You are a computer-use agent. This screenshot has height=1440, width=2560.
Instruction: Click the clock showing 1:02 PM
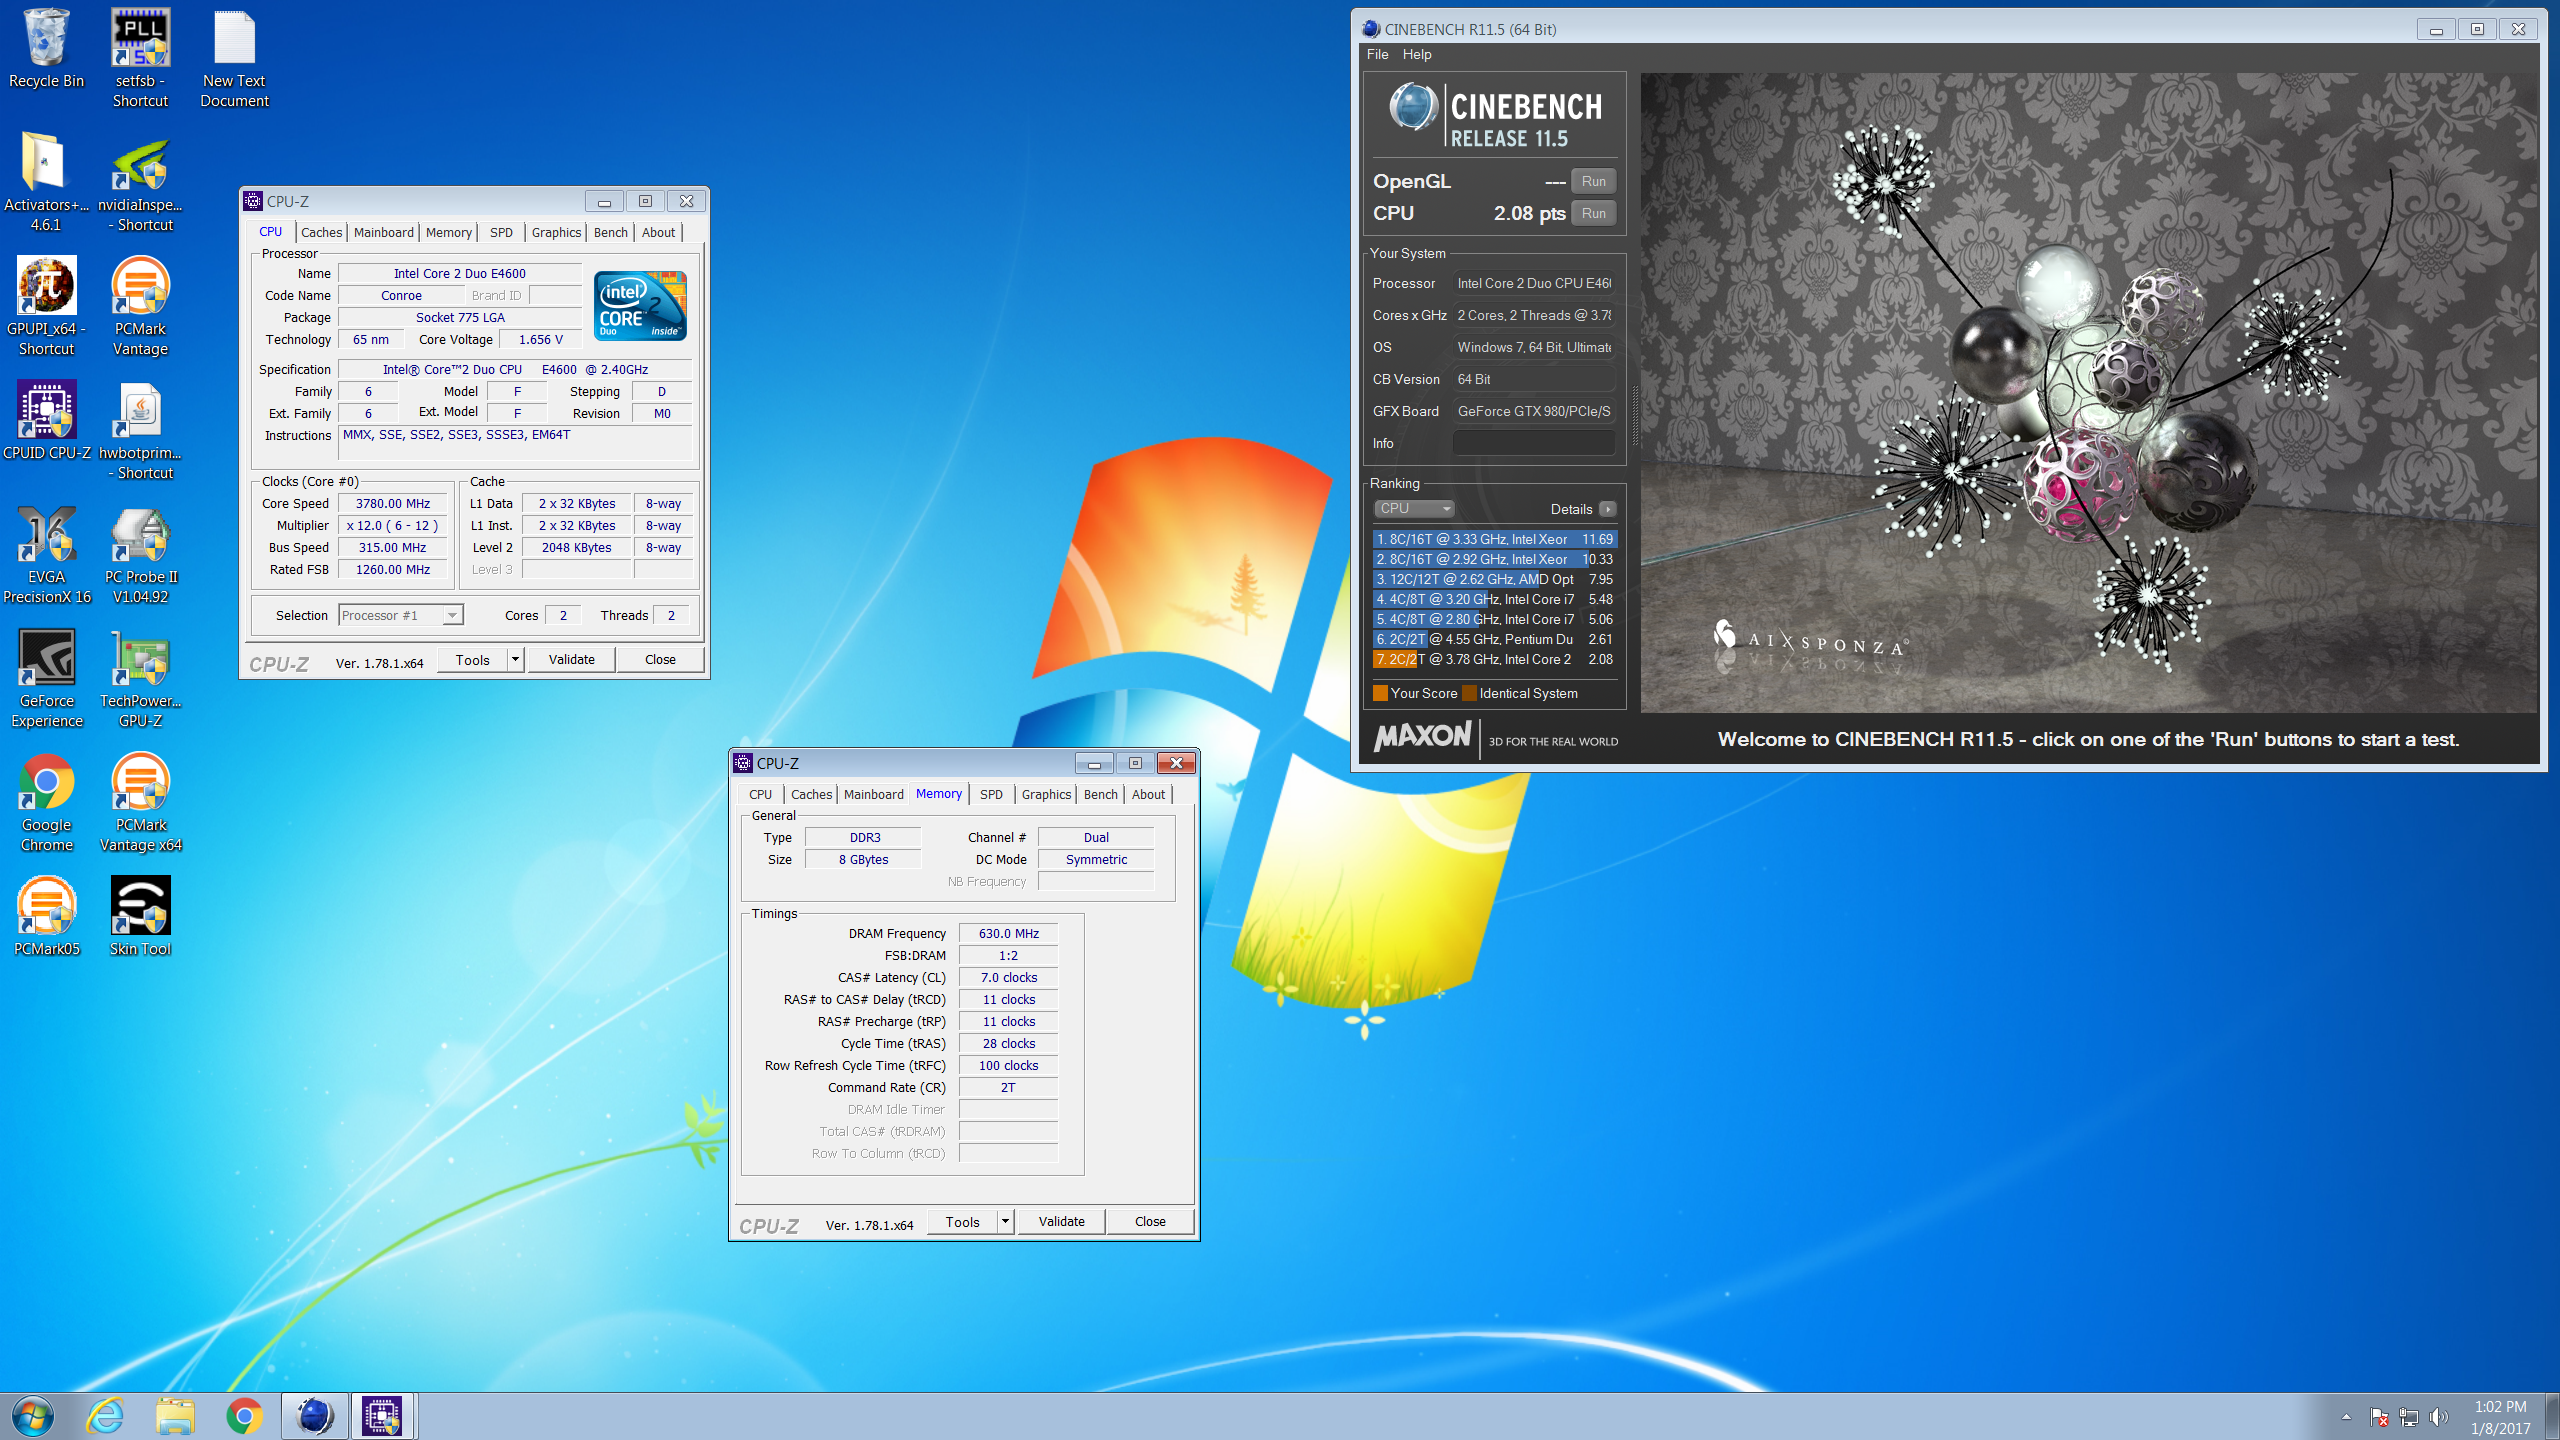(x=2500, y=1406)
